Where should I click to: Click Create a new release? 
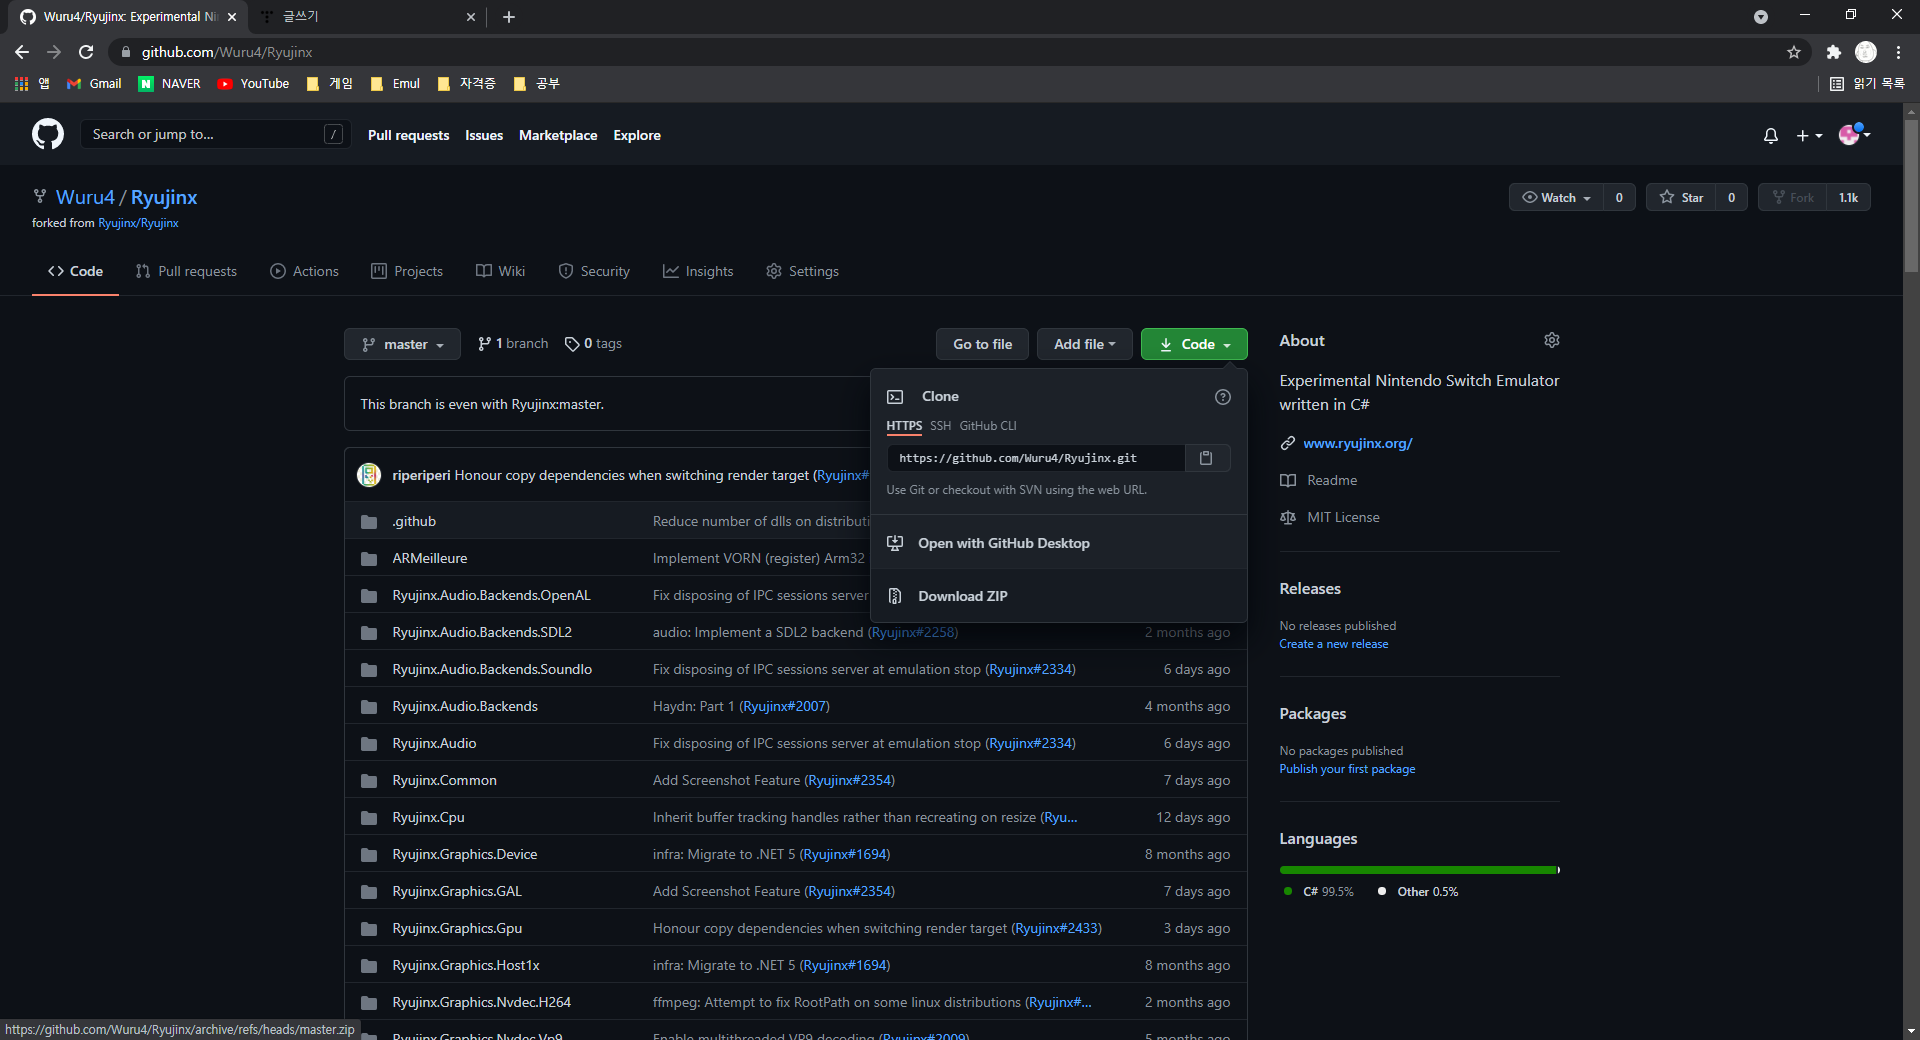click(1333, 644)
